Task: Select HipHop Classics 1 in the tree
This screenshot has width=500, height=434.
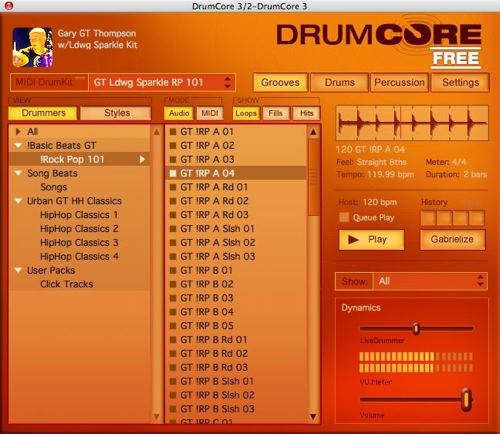Action: pyautogui.click(x=79, y=215)
